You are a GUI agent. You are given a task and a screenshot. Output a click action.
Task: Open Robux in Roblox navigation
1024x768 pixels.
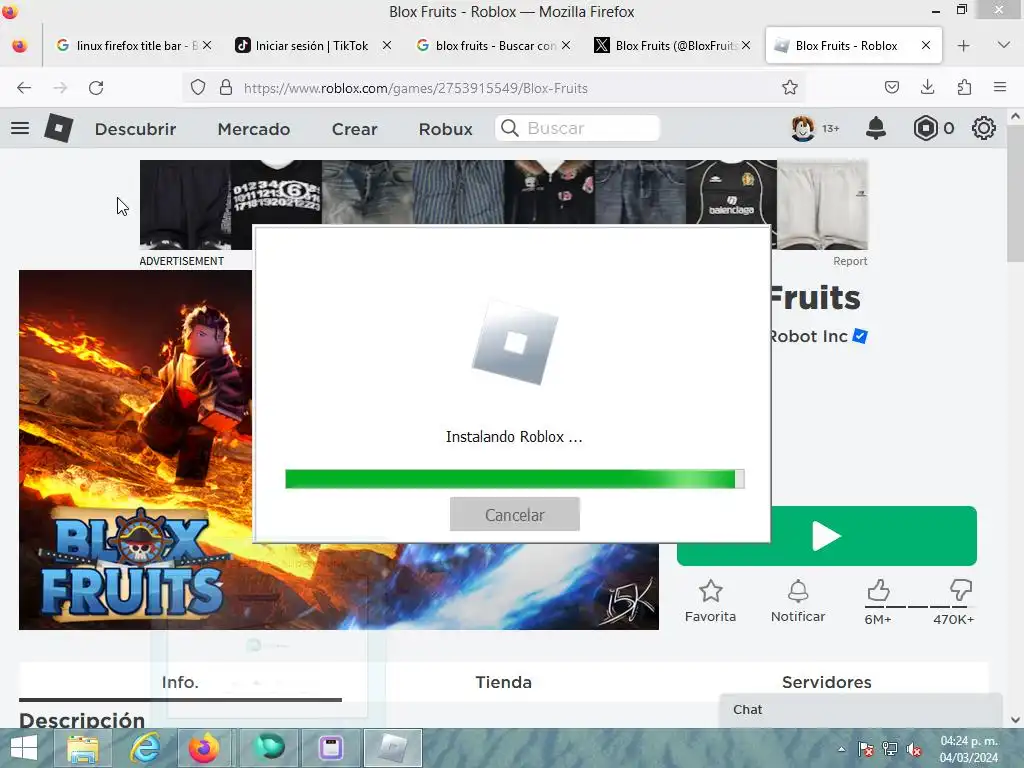pos(445,129)
